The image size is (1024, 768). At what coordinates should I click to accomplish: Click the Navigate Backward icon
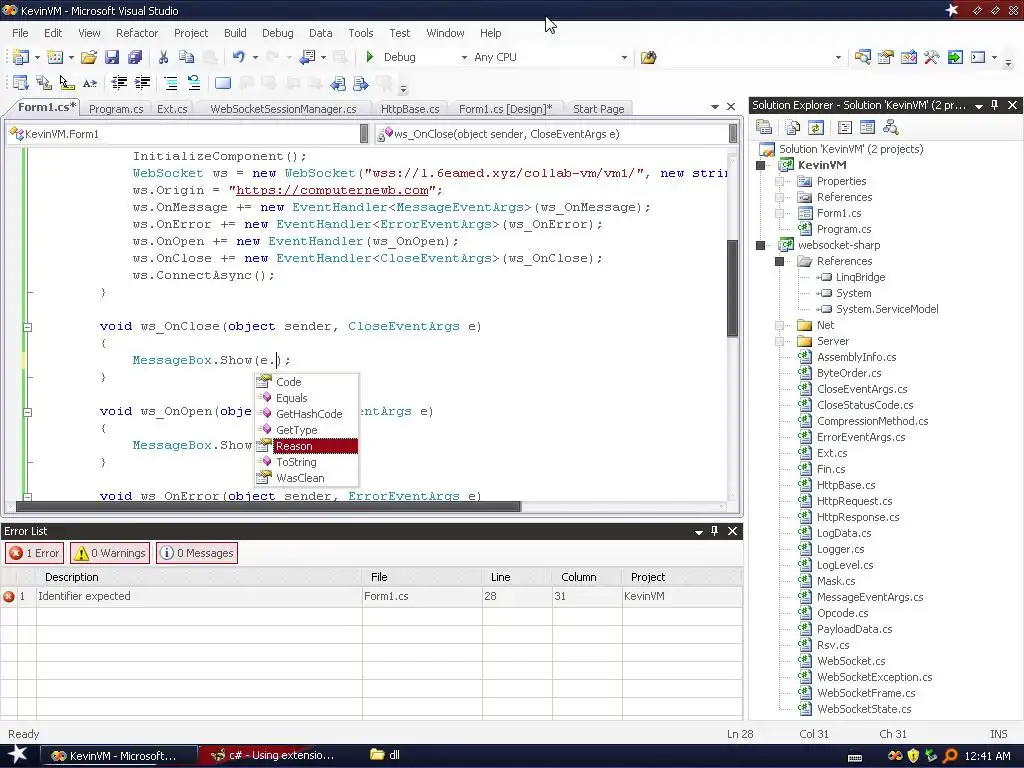tap(307, 57)
